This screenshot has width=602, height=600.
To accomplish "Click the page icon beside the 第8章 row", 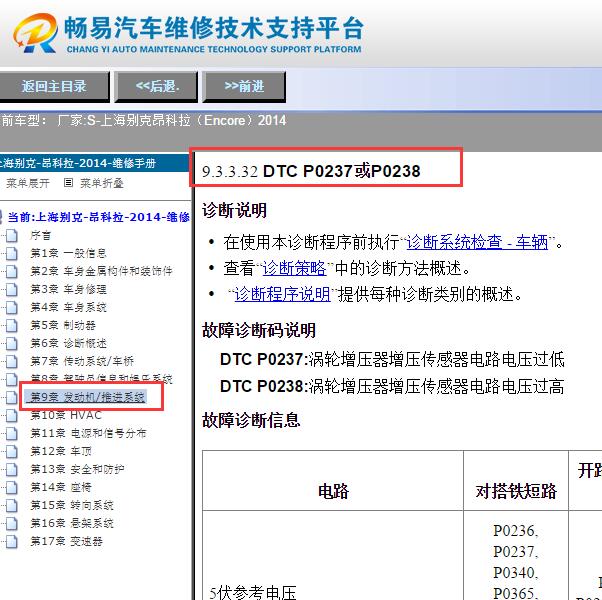I will (12, 379).
